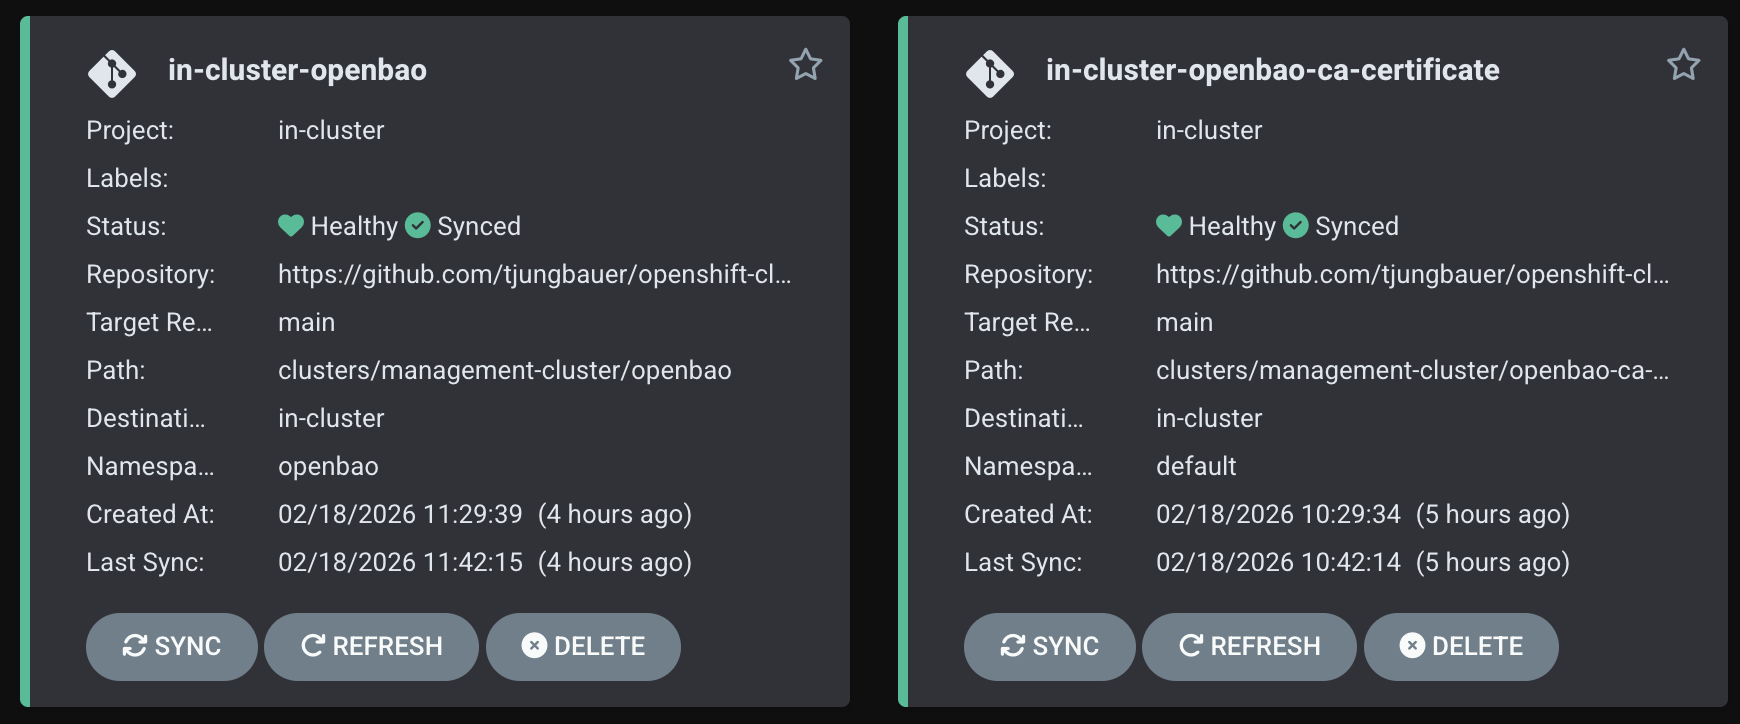Click the Healthy status text on in-cluster-openbao-ca-certificate
1740x724 pixels.
pos(1233,227)
